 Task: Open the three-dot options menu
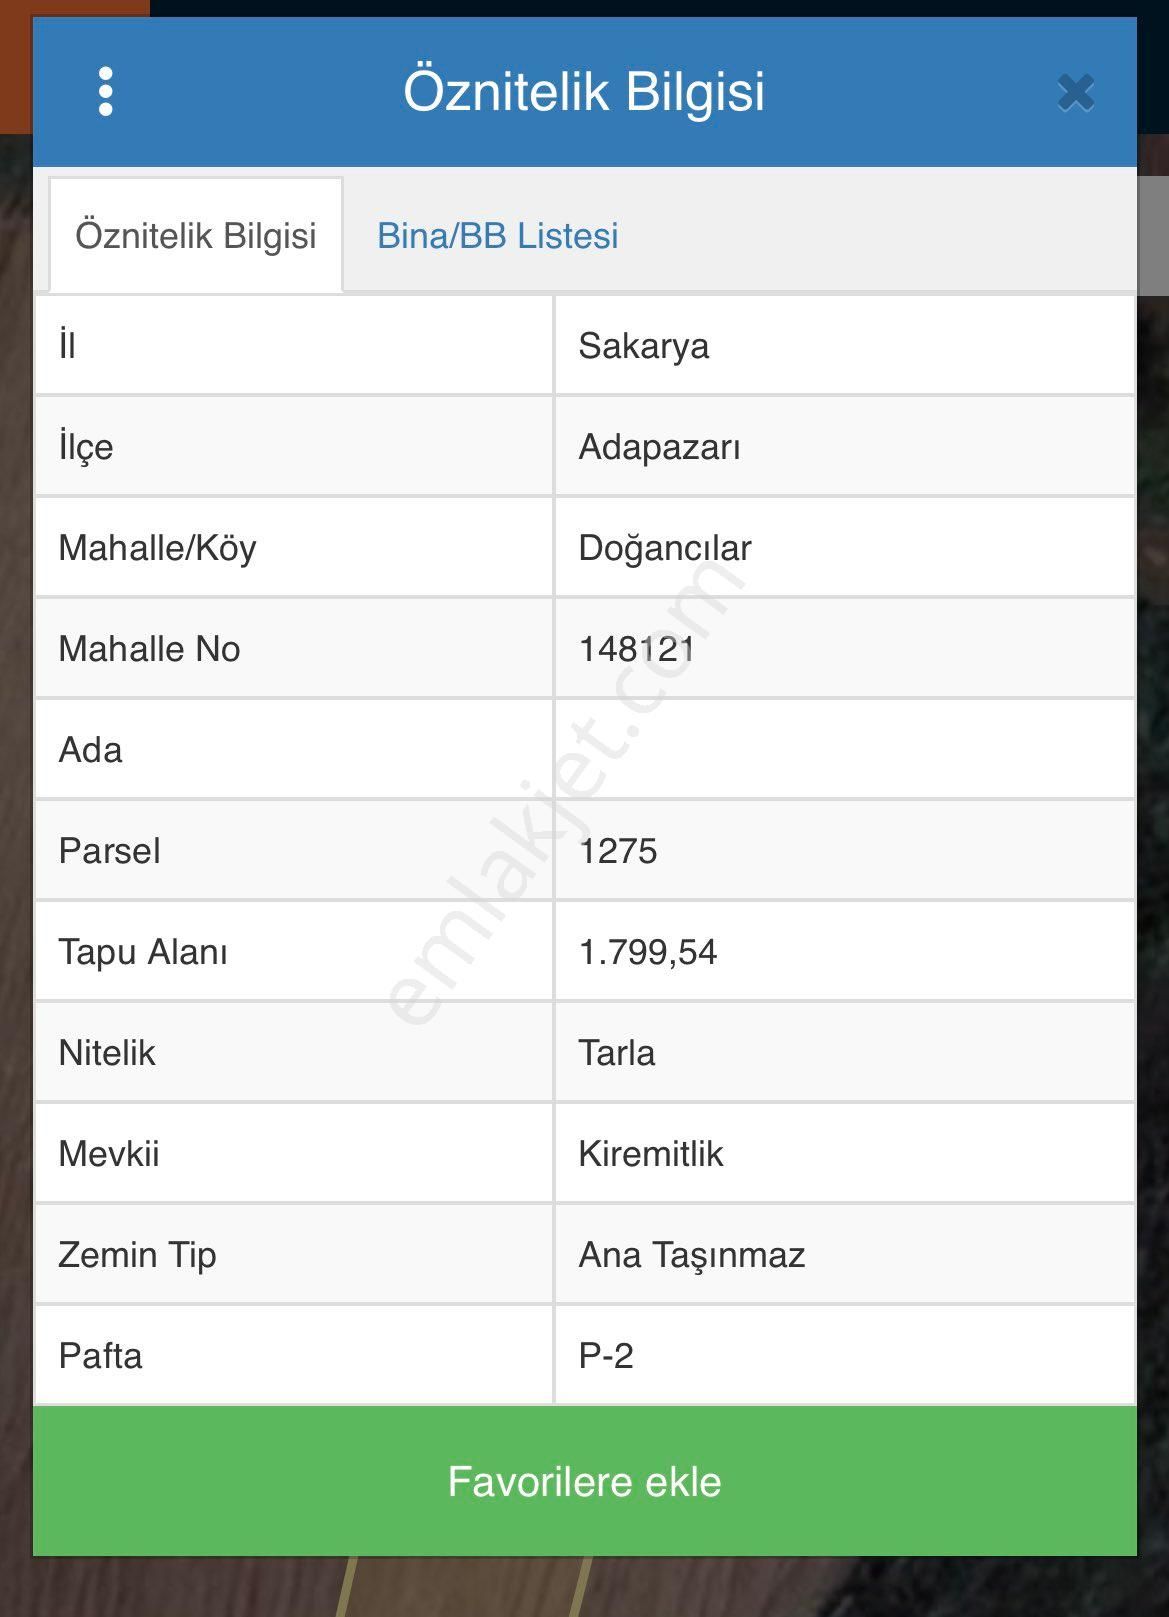point(106,92)
